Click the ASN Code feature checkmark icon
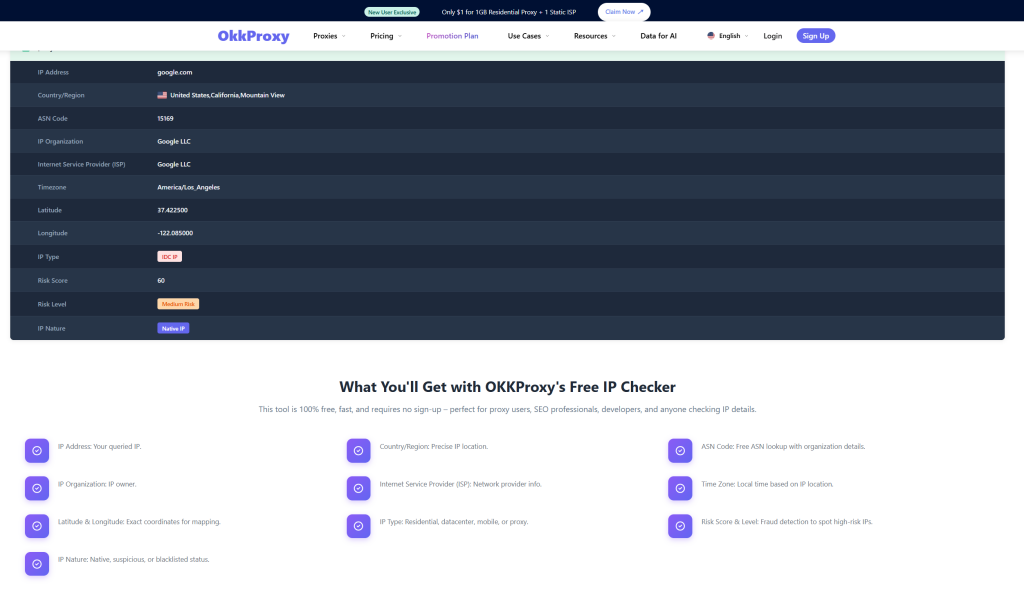 680,450
